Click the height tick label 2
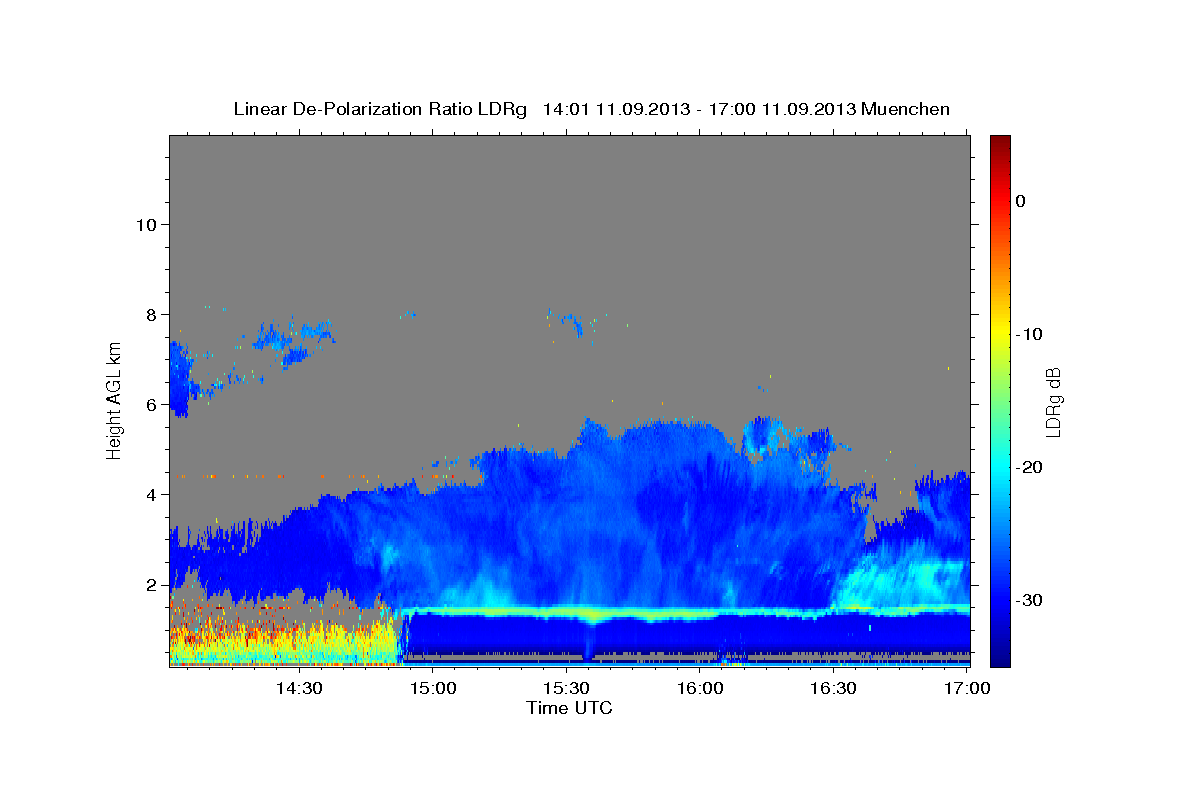Screen dimensions: 1200x800 150,584
